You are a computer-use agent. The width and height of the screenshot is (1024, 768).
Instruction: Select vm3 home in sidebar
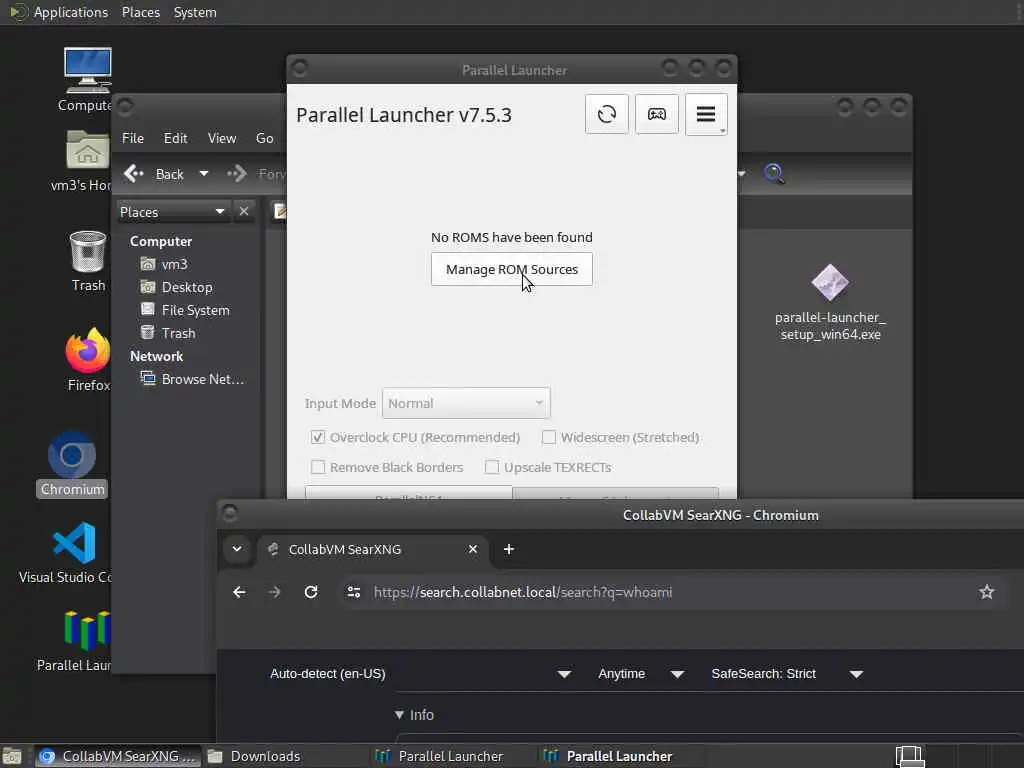pyautogui.click(x=174, y=264)
